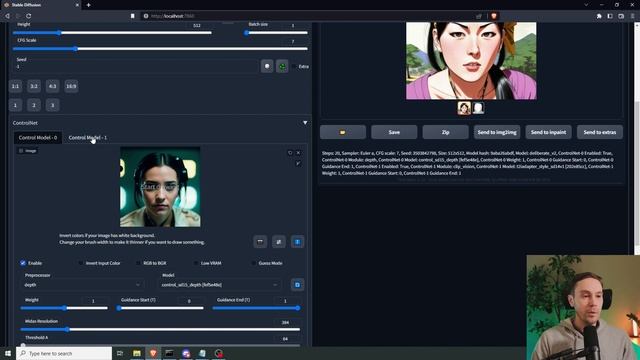Click the dice random seed button
The image size is (640, 360).
[267, 66]
